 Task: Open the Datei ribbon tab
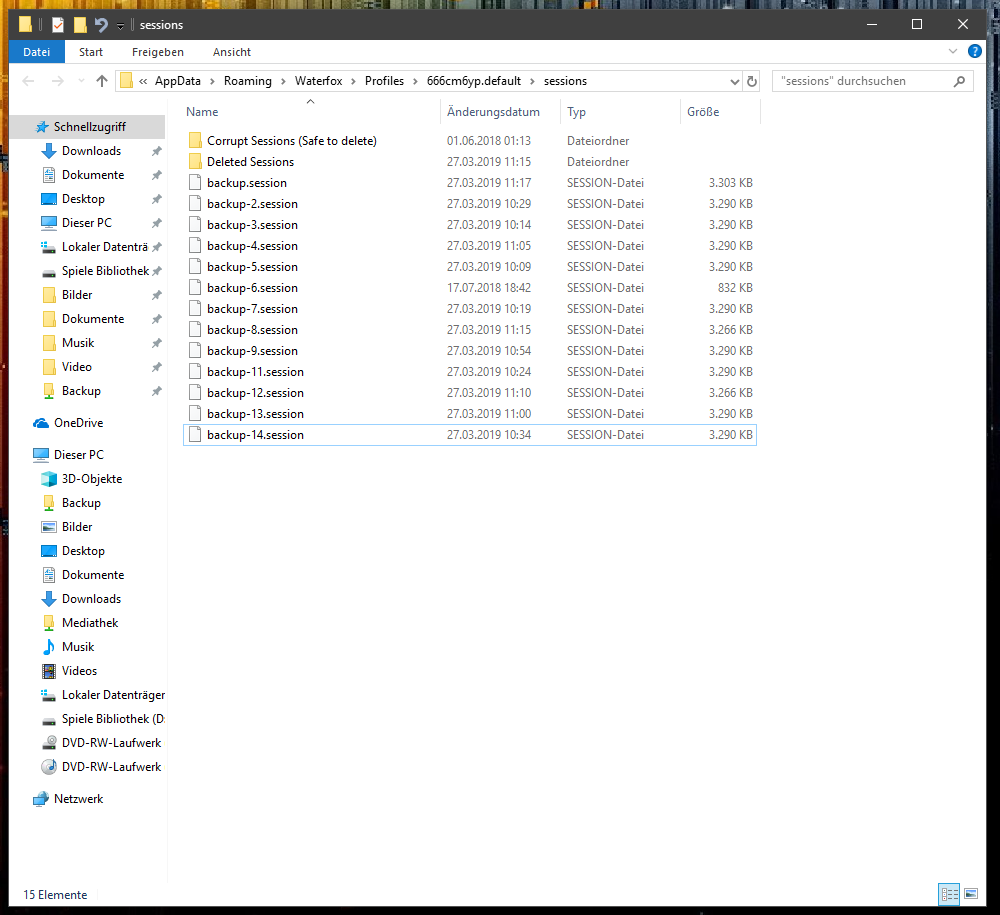pyautogui.click(x=36, y=52)
